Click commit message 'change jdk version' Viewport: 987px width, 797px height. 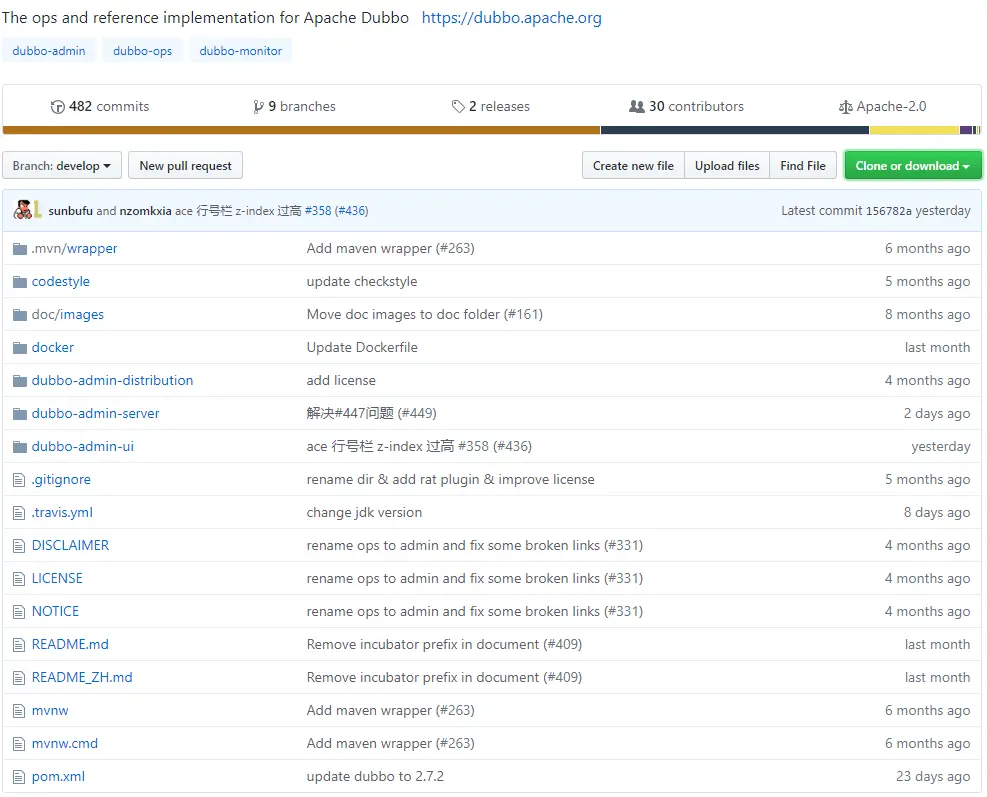(364, 512)
